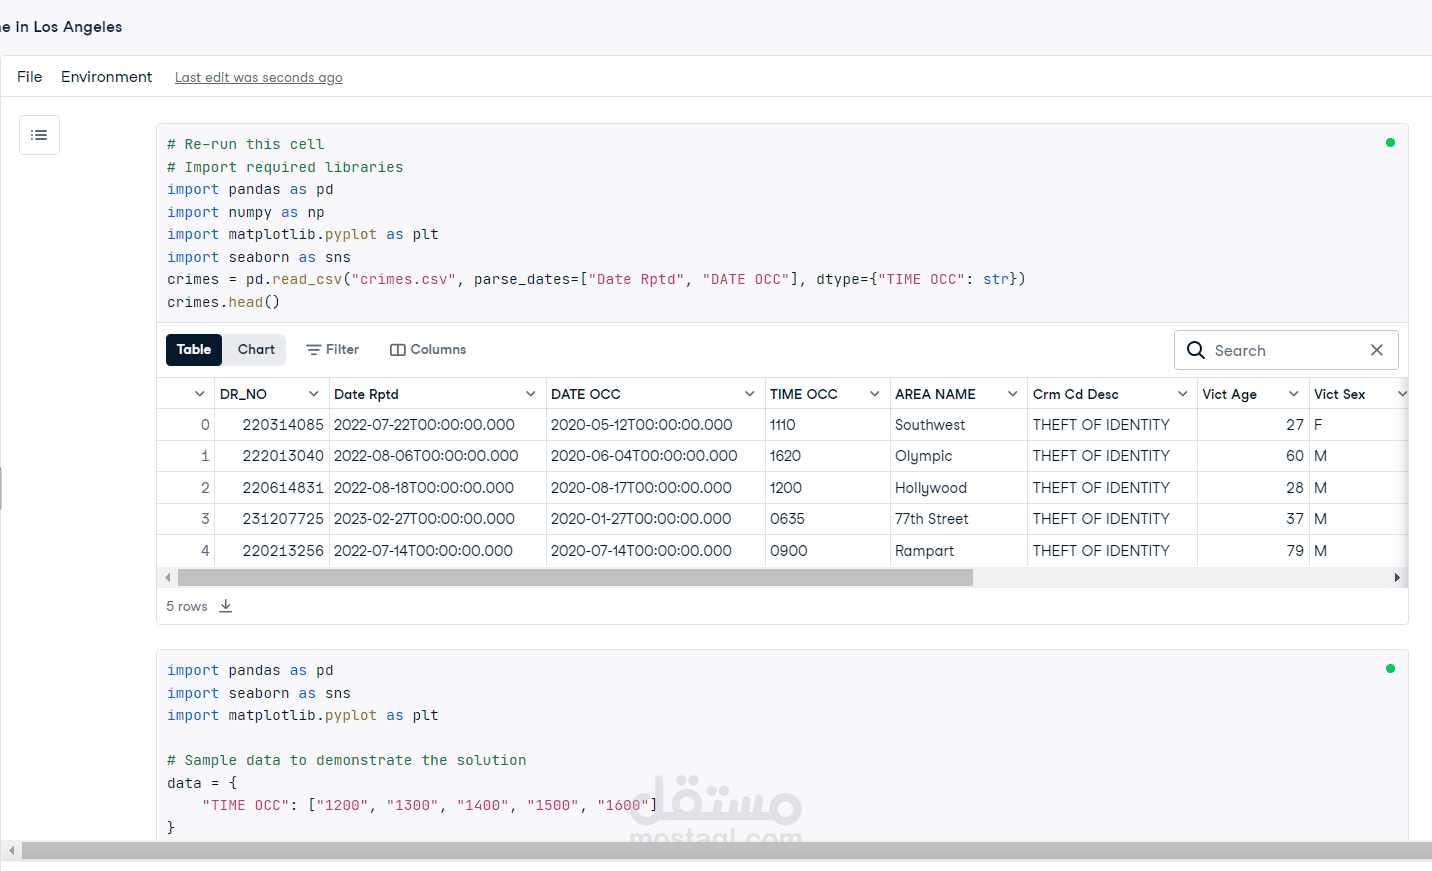1432x871 pixels.
Task: Click the '5 rows' count label
Action: coord(187,607)
